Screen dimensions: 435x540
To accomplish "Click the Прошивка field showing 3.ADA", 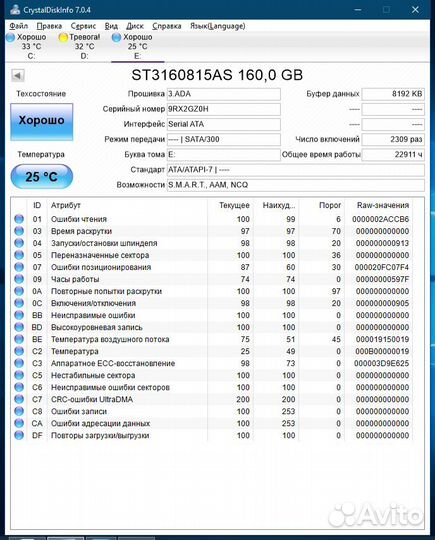I will [x=224, y=94].
